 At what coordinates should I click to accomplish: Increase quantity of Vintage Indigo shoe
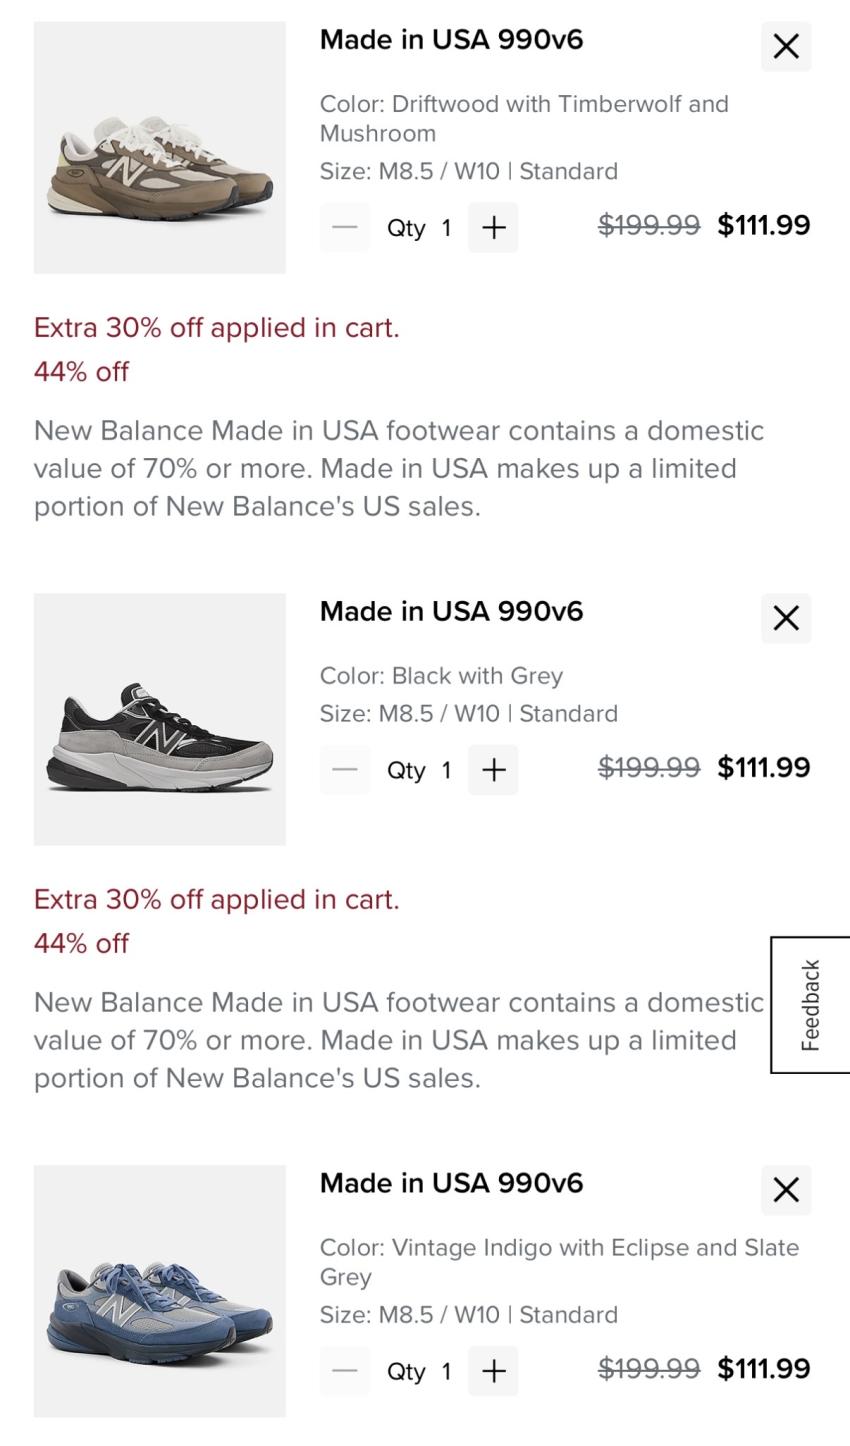pos(493,1371)
